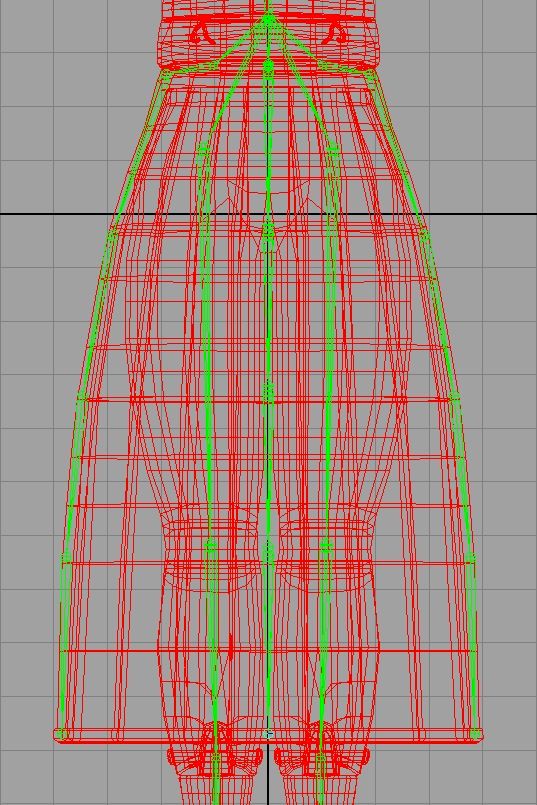537x805 pixels.
Task: Click center skirt bone end at hem
Action: (268, 735)
